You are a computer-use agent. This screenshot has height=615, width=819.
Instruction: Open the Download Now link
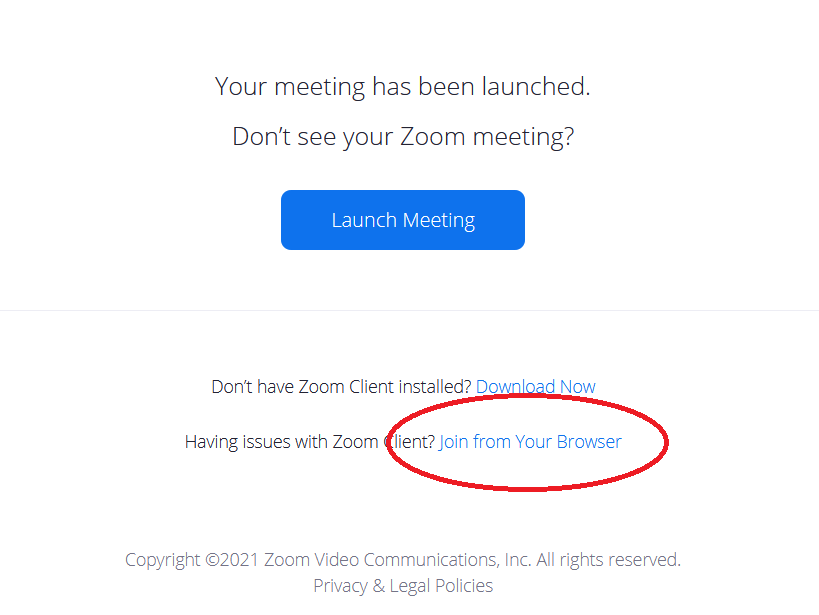(535, 387)
